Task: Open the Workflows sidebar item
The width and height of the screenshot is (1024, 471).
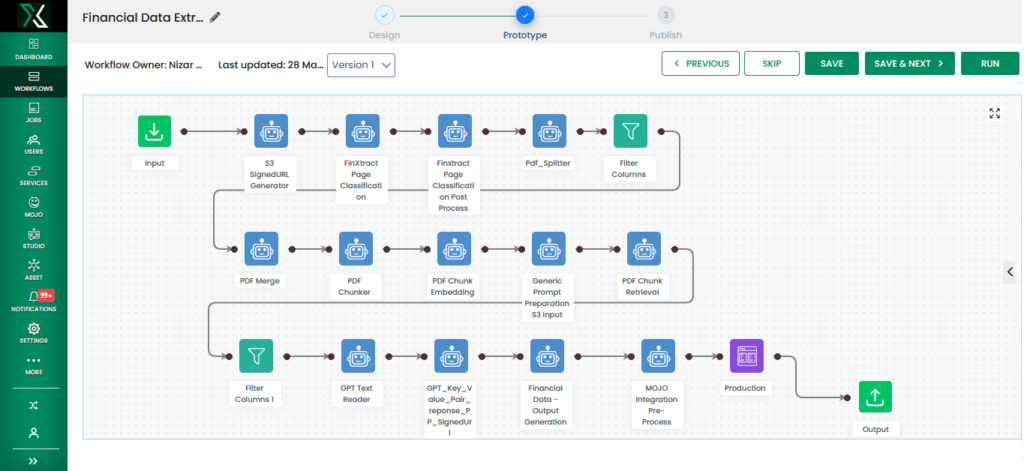Action: [33, 82]
